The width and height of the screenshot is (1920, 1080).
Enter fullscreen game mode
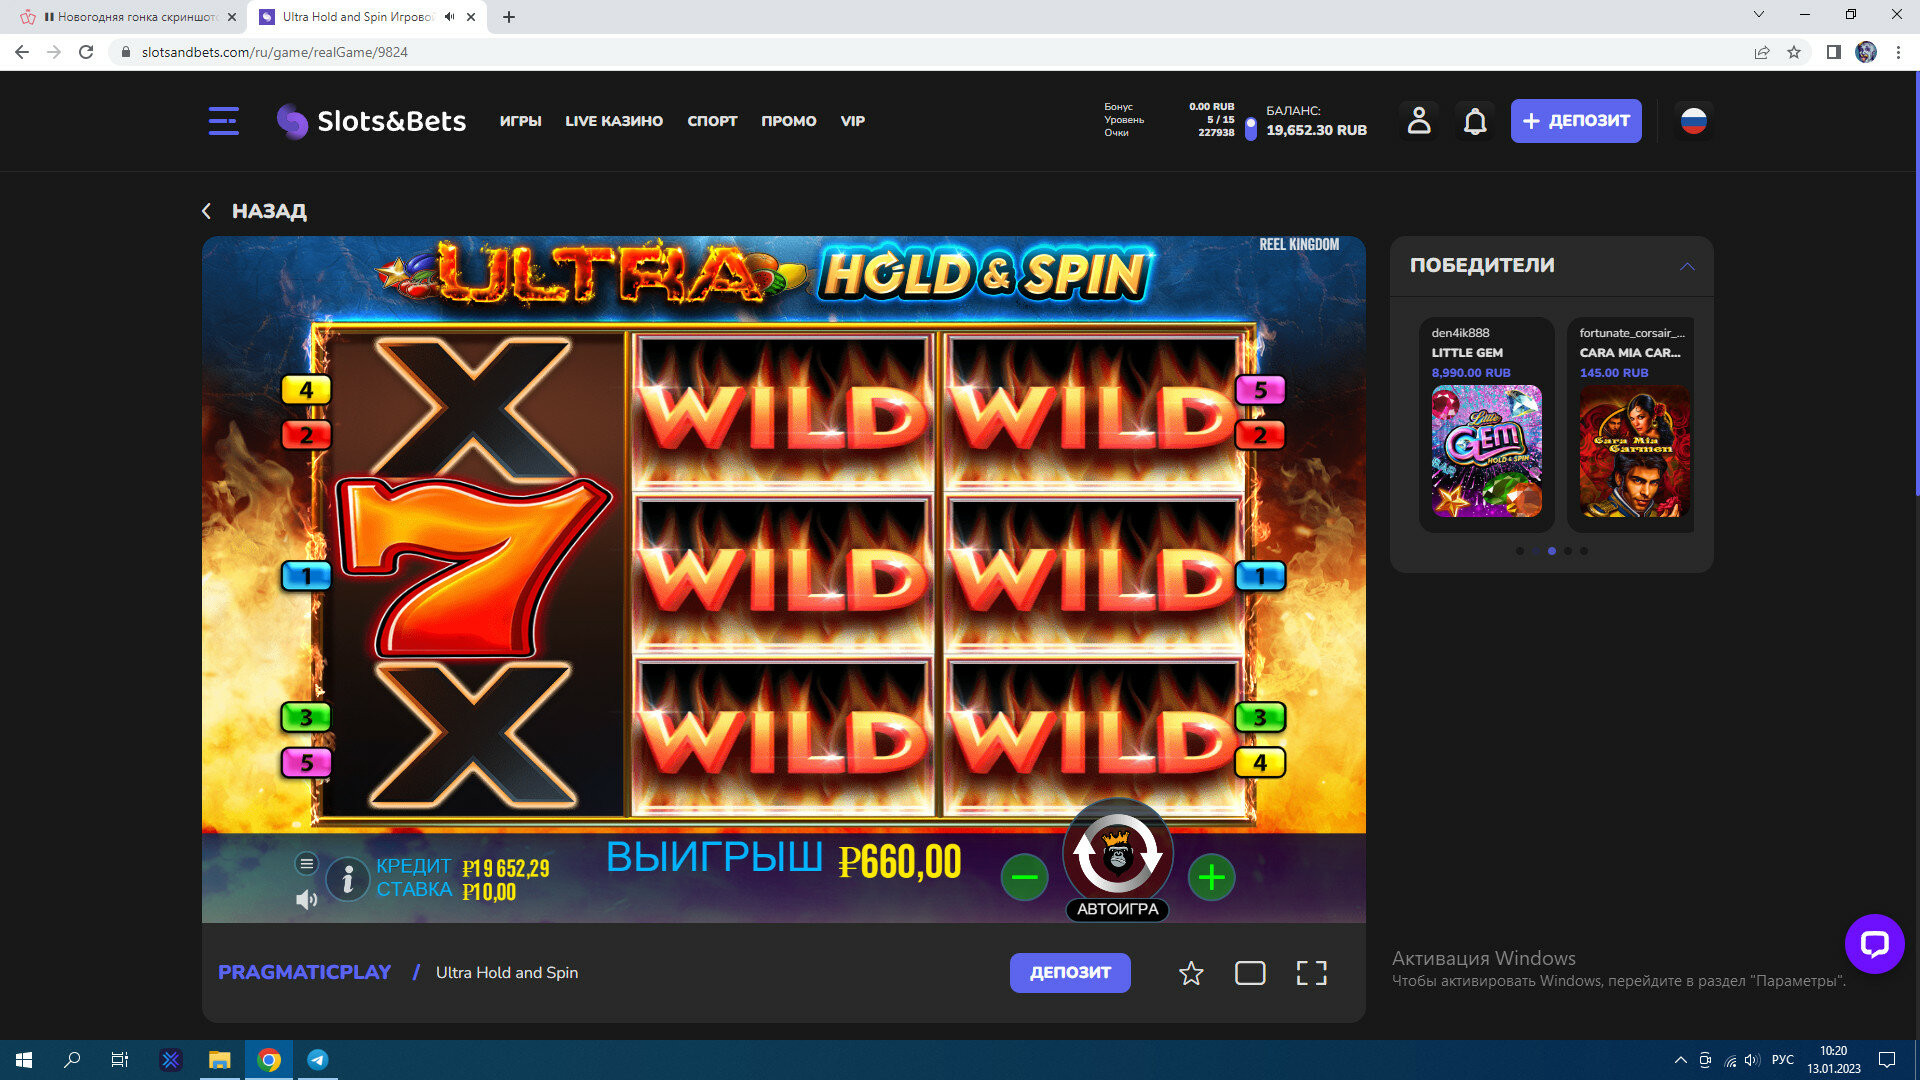[1311, 973]
